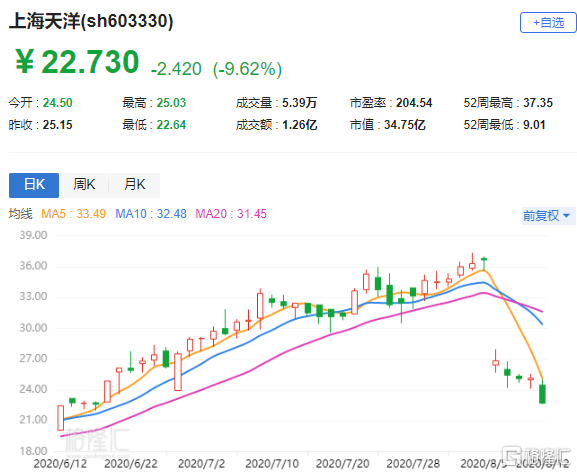Click the day high value 25.03
Viewport: 577px width, 473px height.
[171, 103]
